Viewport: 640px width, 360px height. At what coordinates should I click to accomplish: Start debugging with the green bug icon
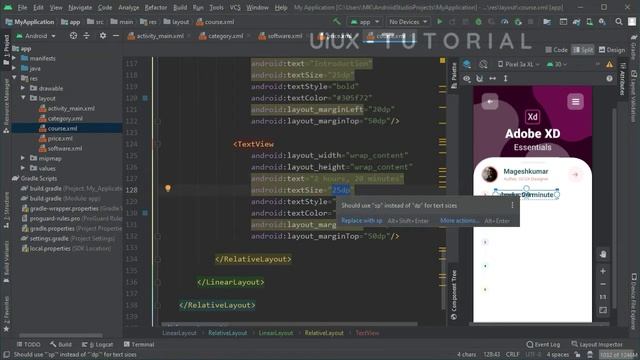tap(478, 22)
